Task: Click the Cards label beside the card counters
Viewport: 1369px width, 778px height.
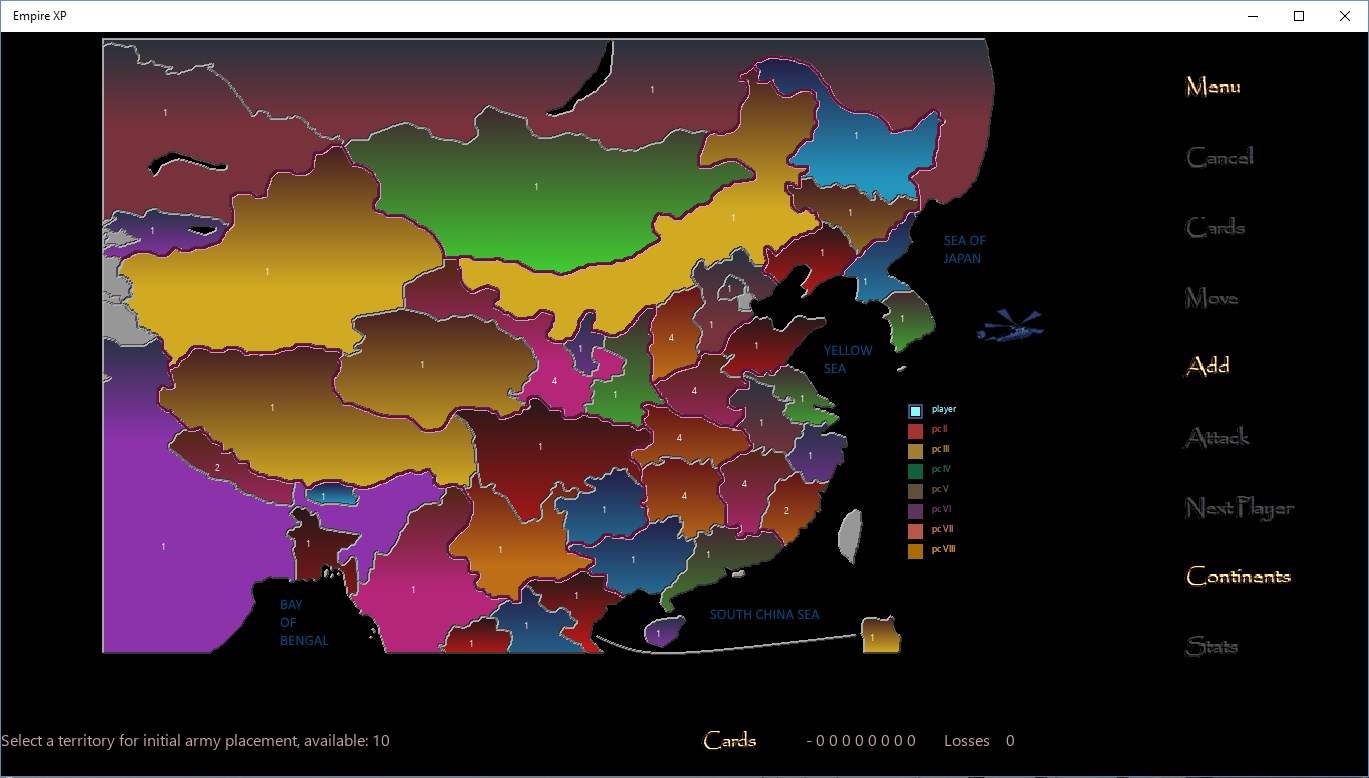Action: pos(730,741)
